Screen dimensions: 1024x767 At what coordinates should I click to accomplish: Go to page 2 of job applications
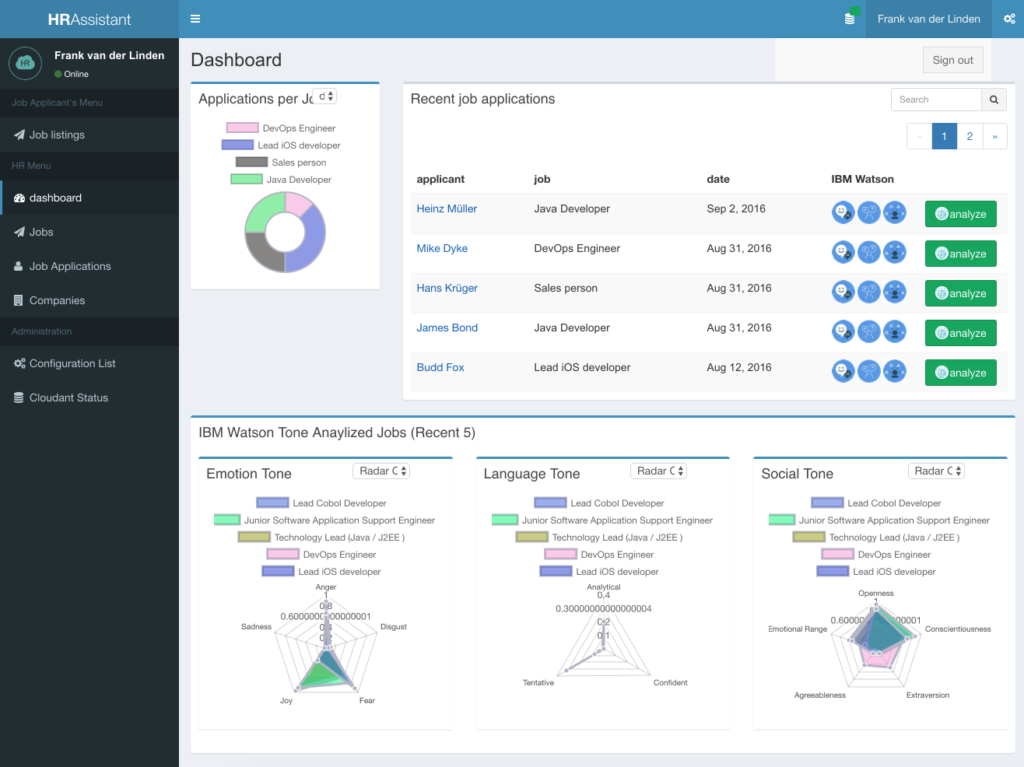point(969,137)
